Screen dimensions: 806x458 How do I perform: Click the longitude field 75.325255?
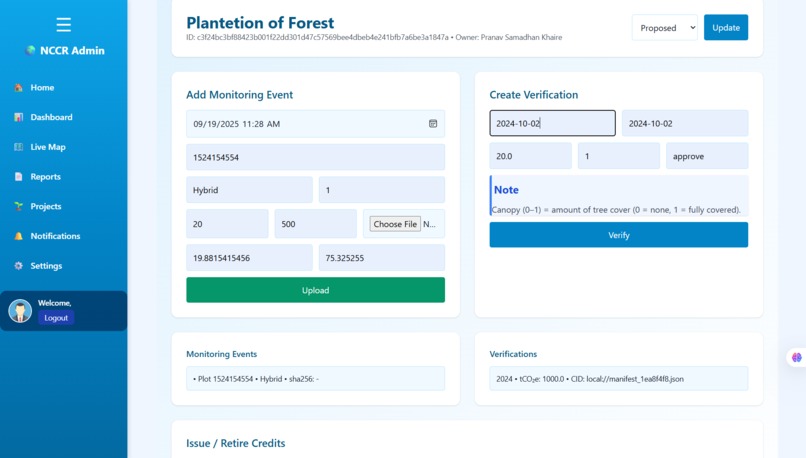pyautogui.click(x=381, y=258)
